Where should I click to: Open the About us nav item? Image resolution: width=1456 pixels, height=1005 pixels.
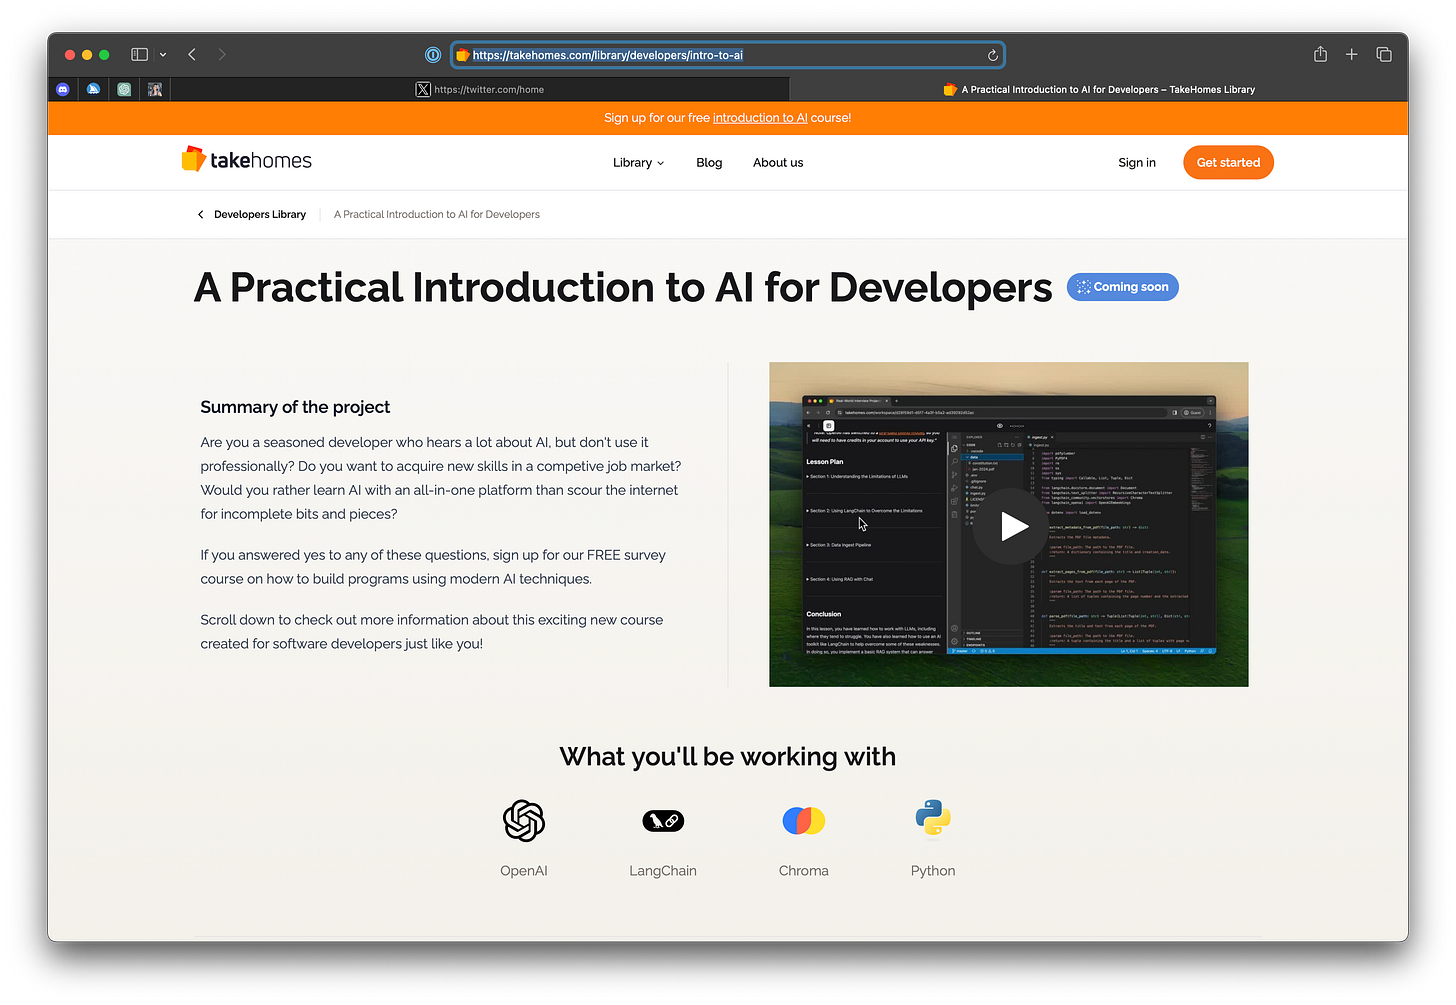point(778,163)
